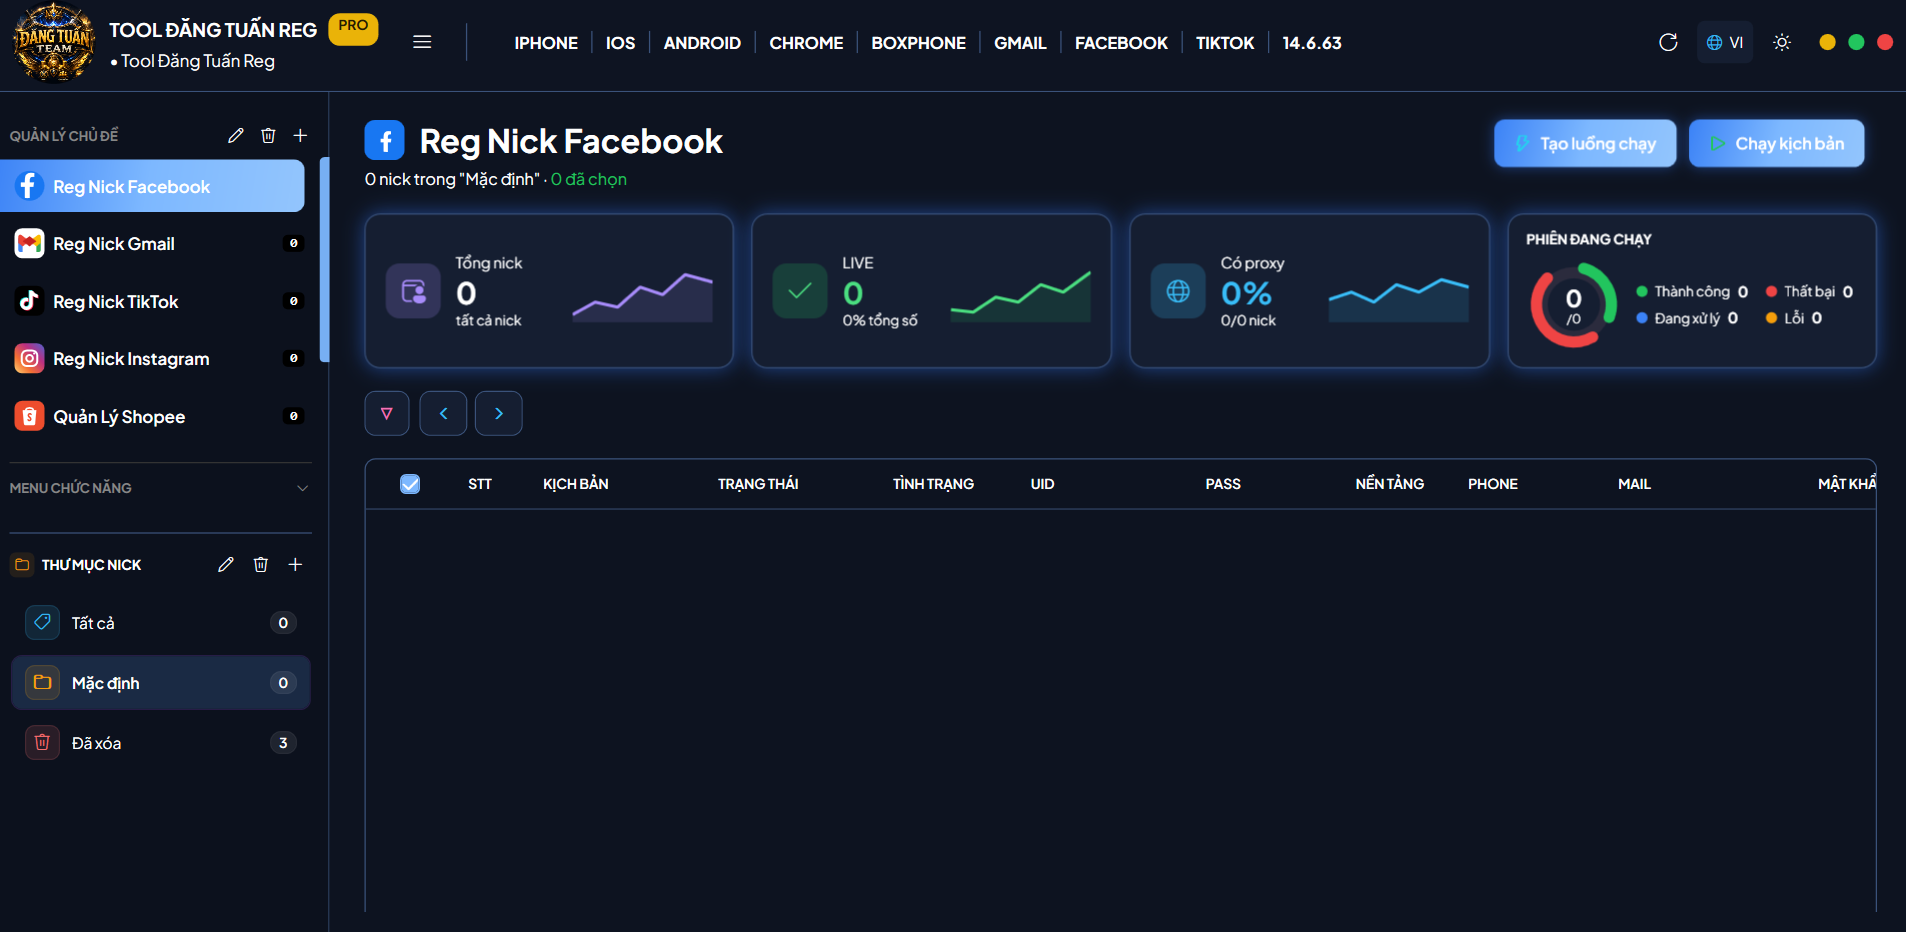This screenshot has height=932, width=1906.
Task: Sort by the TRẠNG THÁI column header
Action: [x=758, y=484]
